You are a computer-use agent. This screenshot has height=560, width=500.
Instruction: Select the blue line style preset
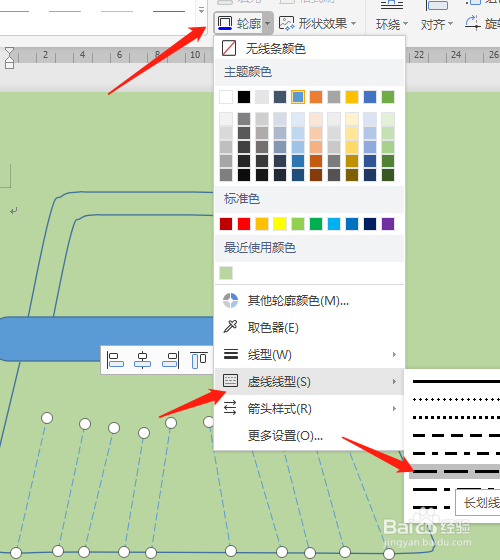pyautogui.click(x=169, y=11)
